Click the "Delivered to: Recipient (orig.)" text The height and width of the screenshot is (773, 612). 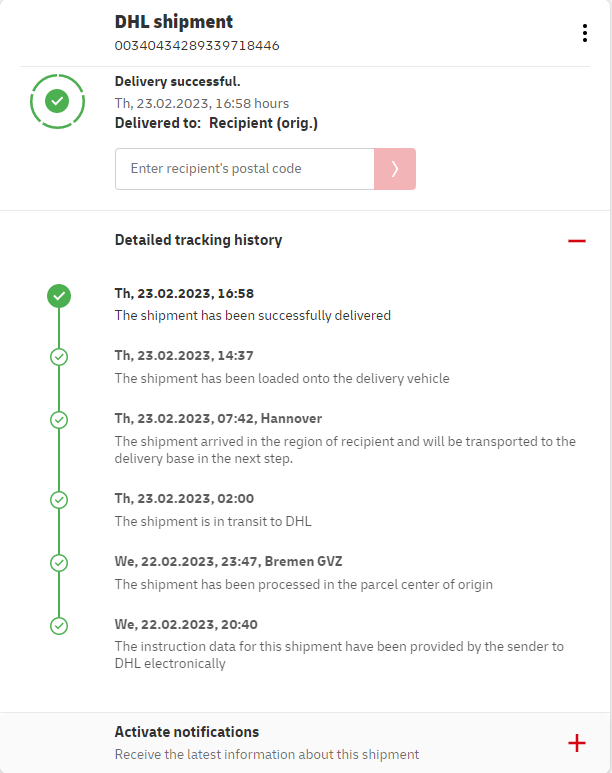pyautogui.click(x=216, y=123)
